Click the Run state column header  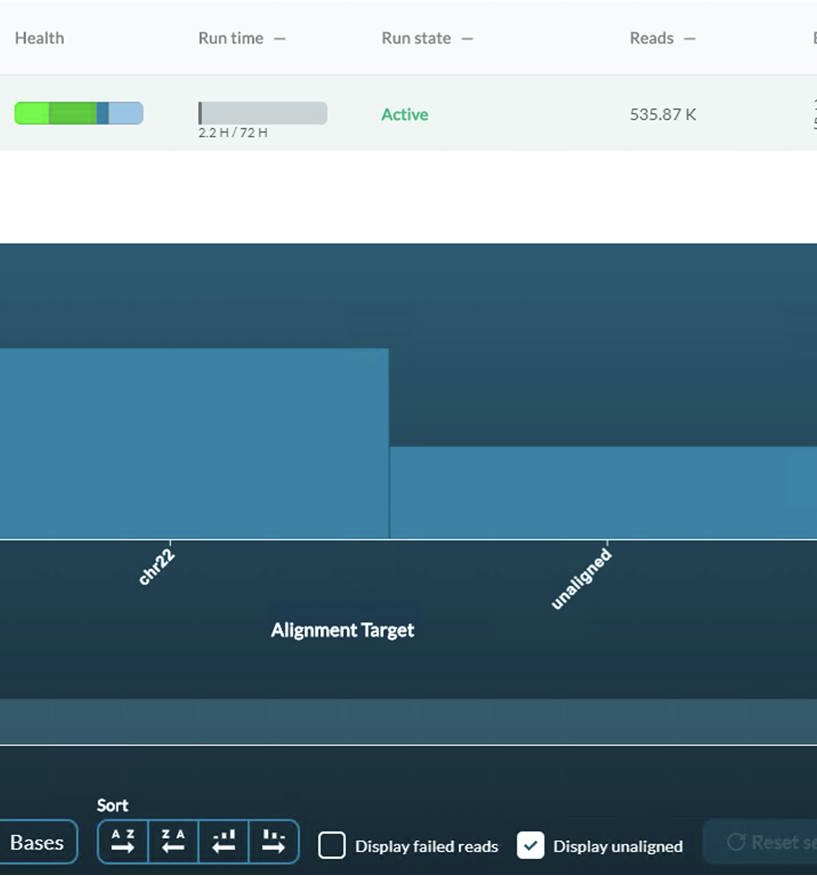[x=416, y=38]
